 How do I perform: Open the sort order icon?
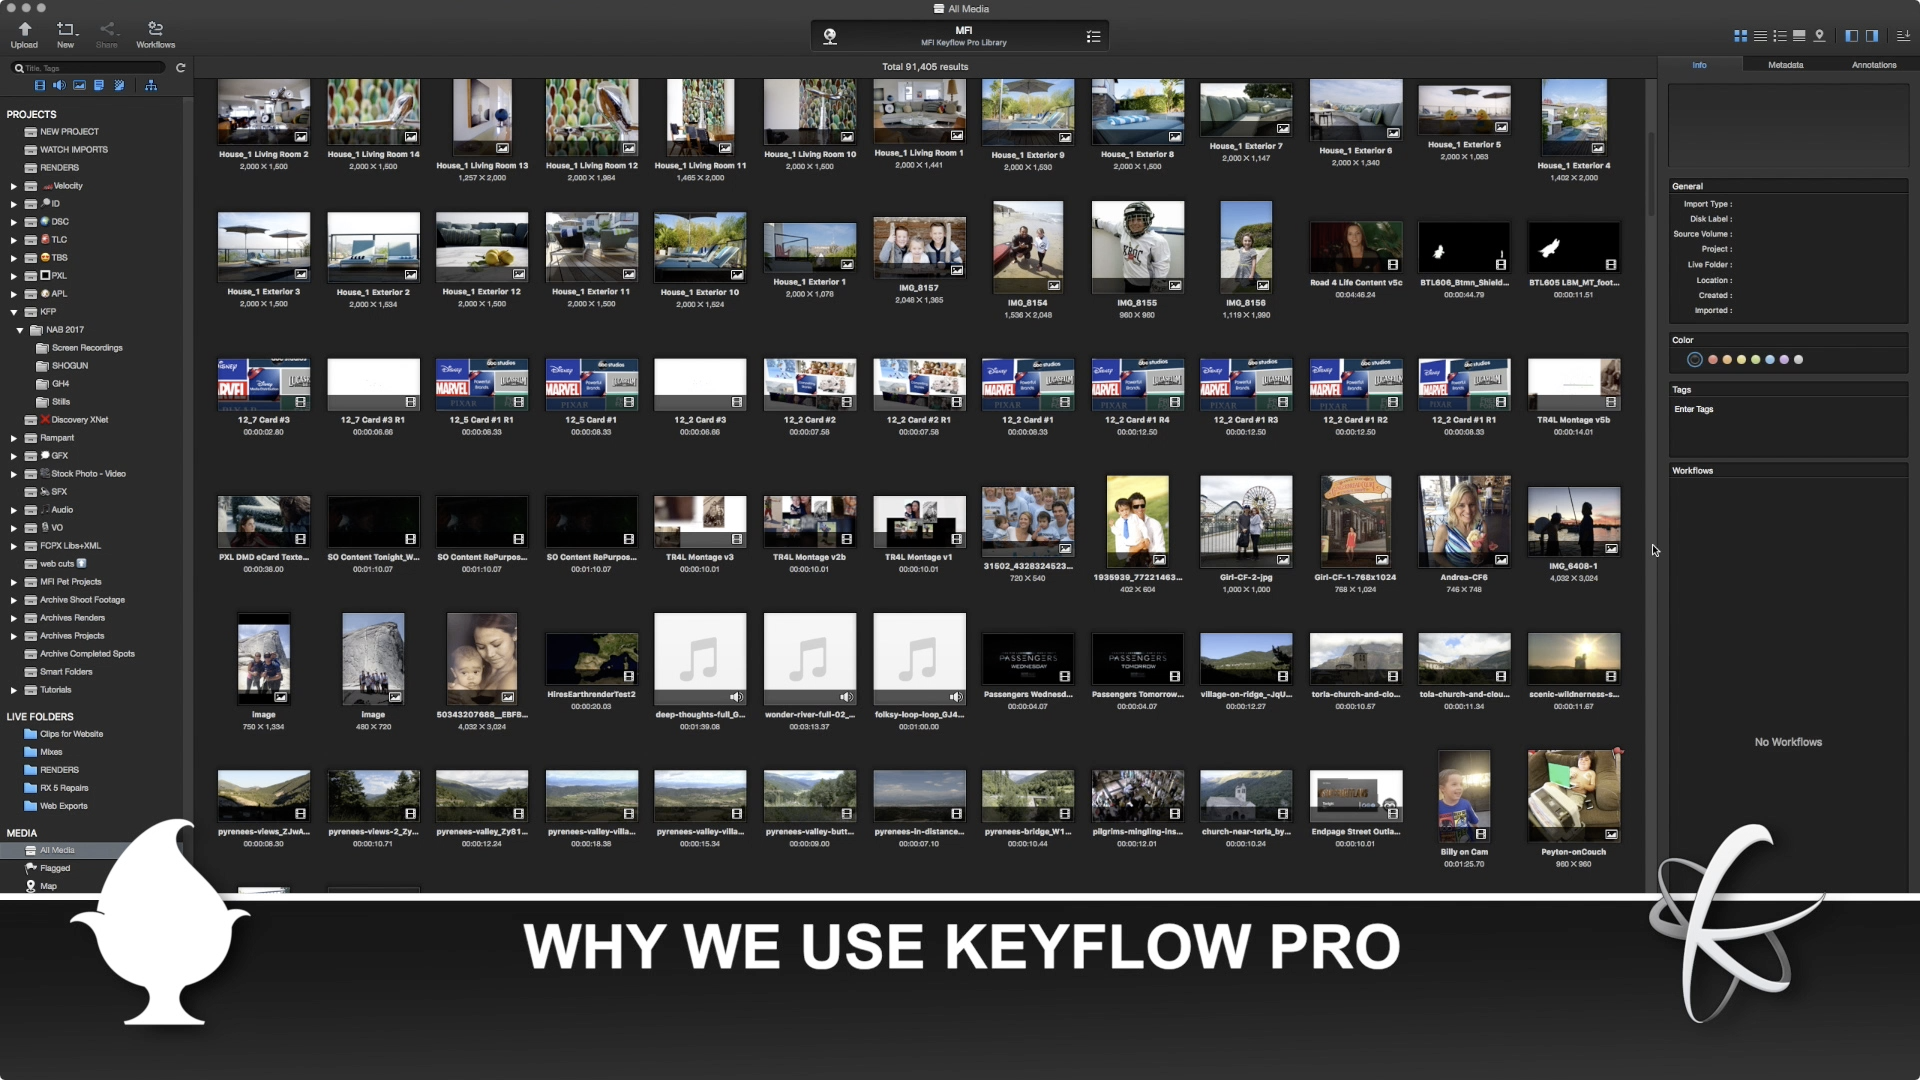[1903, 35]
